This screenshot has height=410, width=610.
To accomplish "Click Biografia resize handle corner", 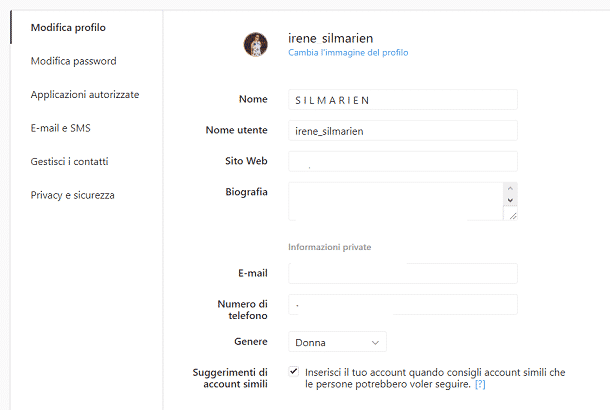I will point(511,214).
